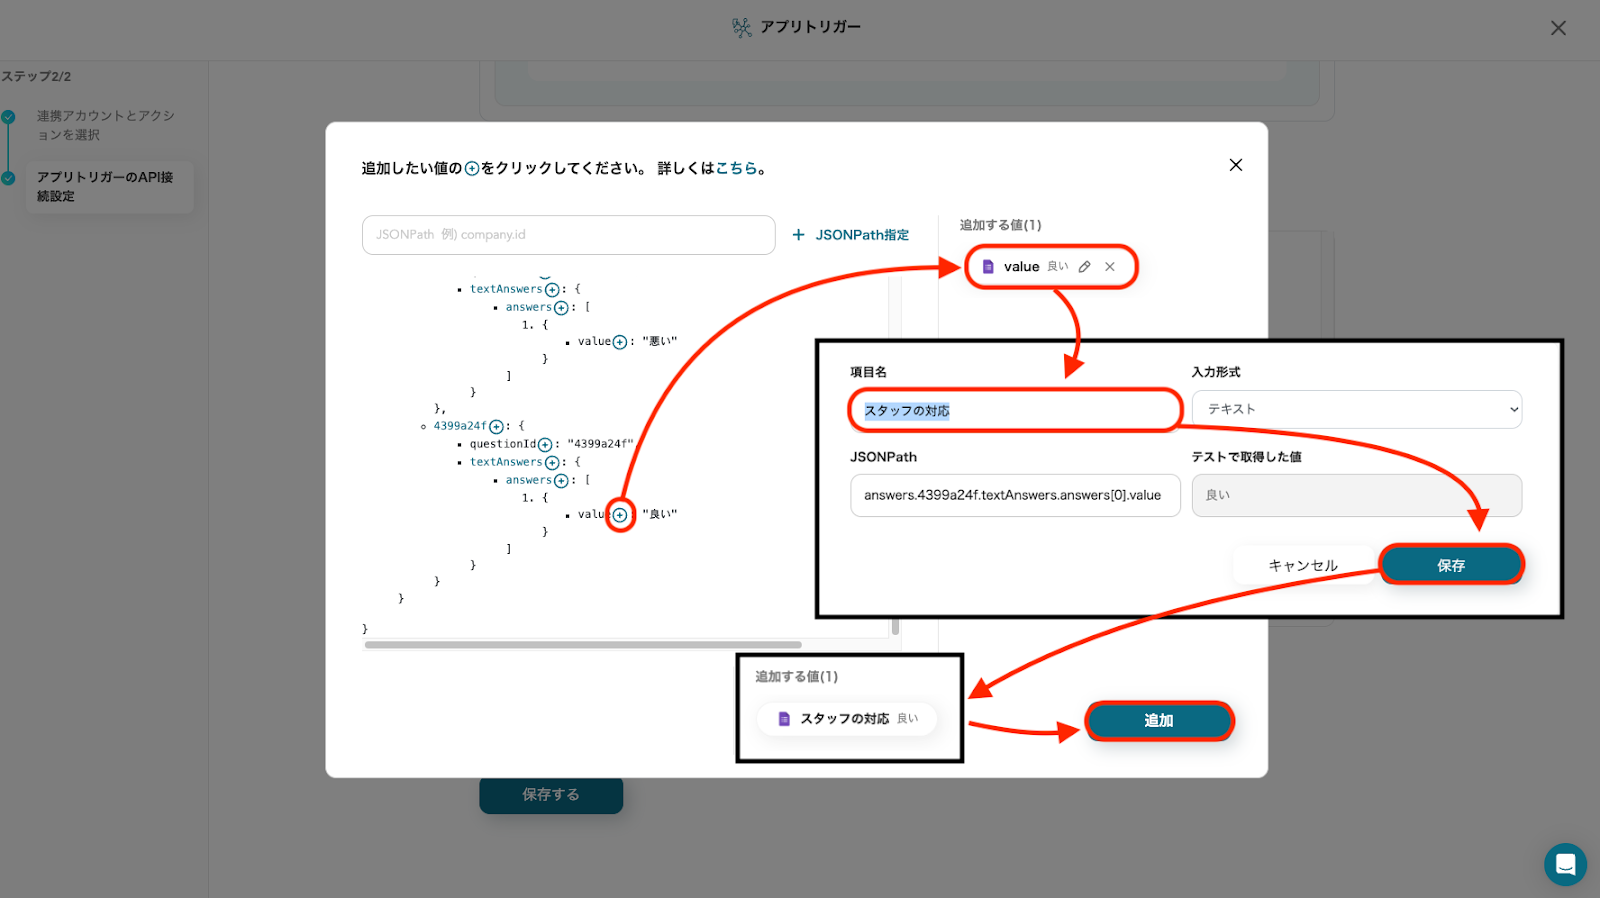Click the 追加 button
This screenshot has height=898, width=1600.
[x=1159, y=721]
